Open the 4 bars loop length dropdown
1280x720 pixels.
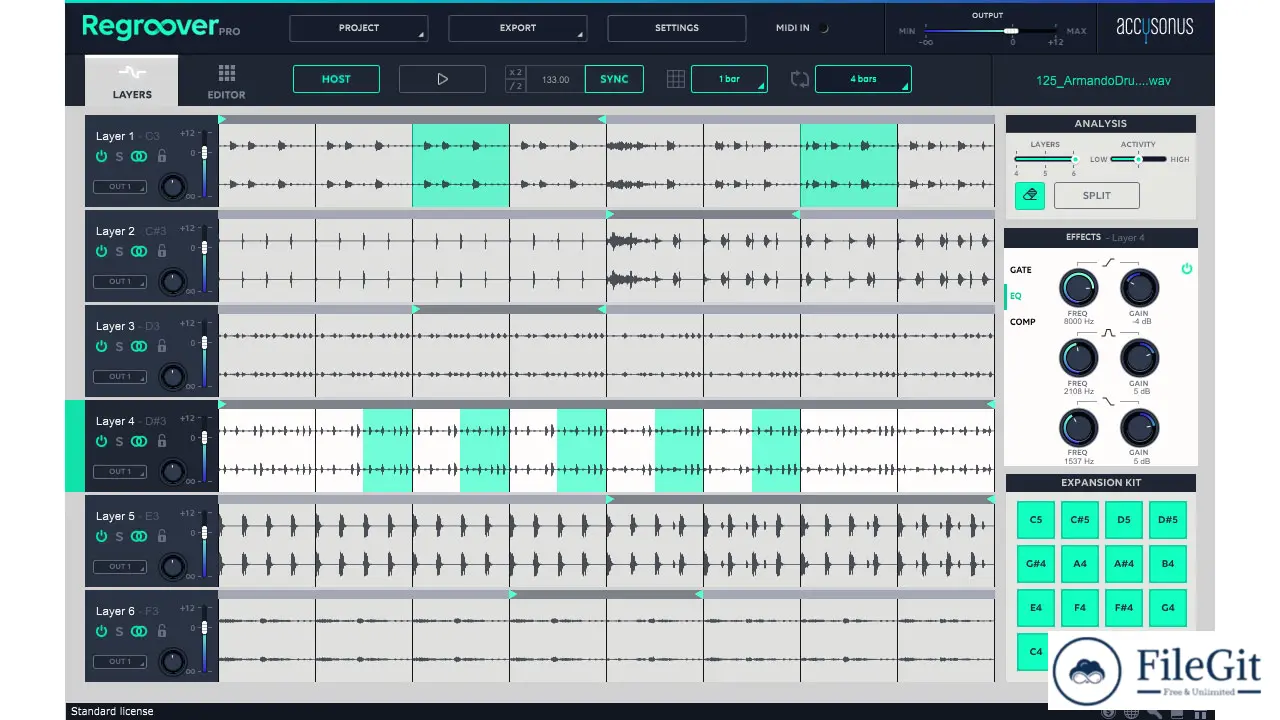[x=864, y=79]
